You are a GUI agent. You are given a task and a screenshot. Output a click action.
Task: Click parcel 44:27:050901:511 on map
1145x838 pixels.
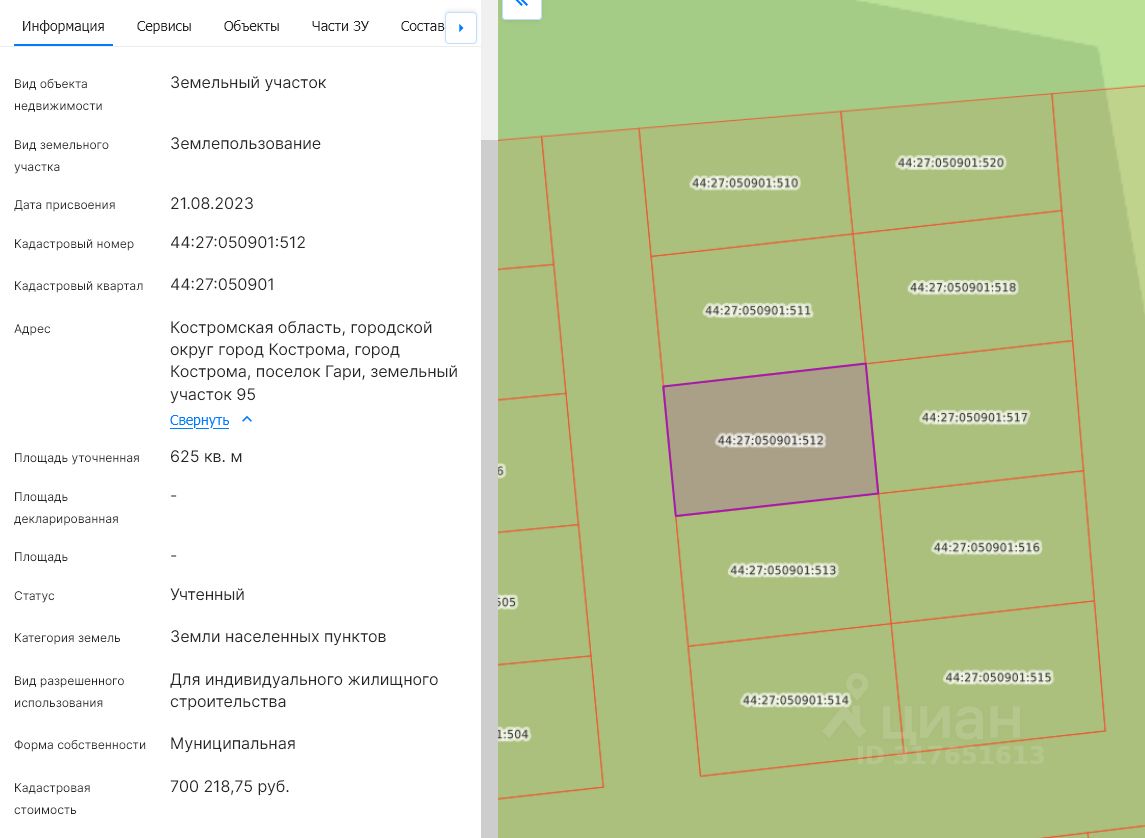[x=758, y=310]
